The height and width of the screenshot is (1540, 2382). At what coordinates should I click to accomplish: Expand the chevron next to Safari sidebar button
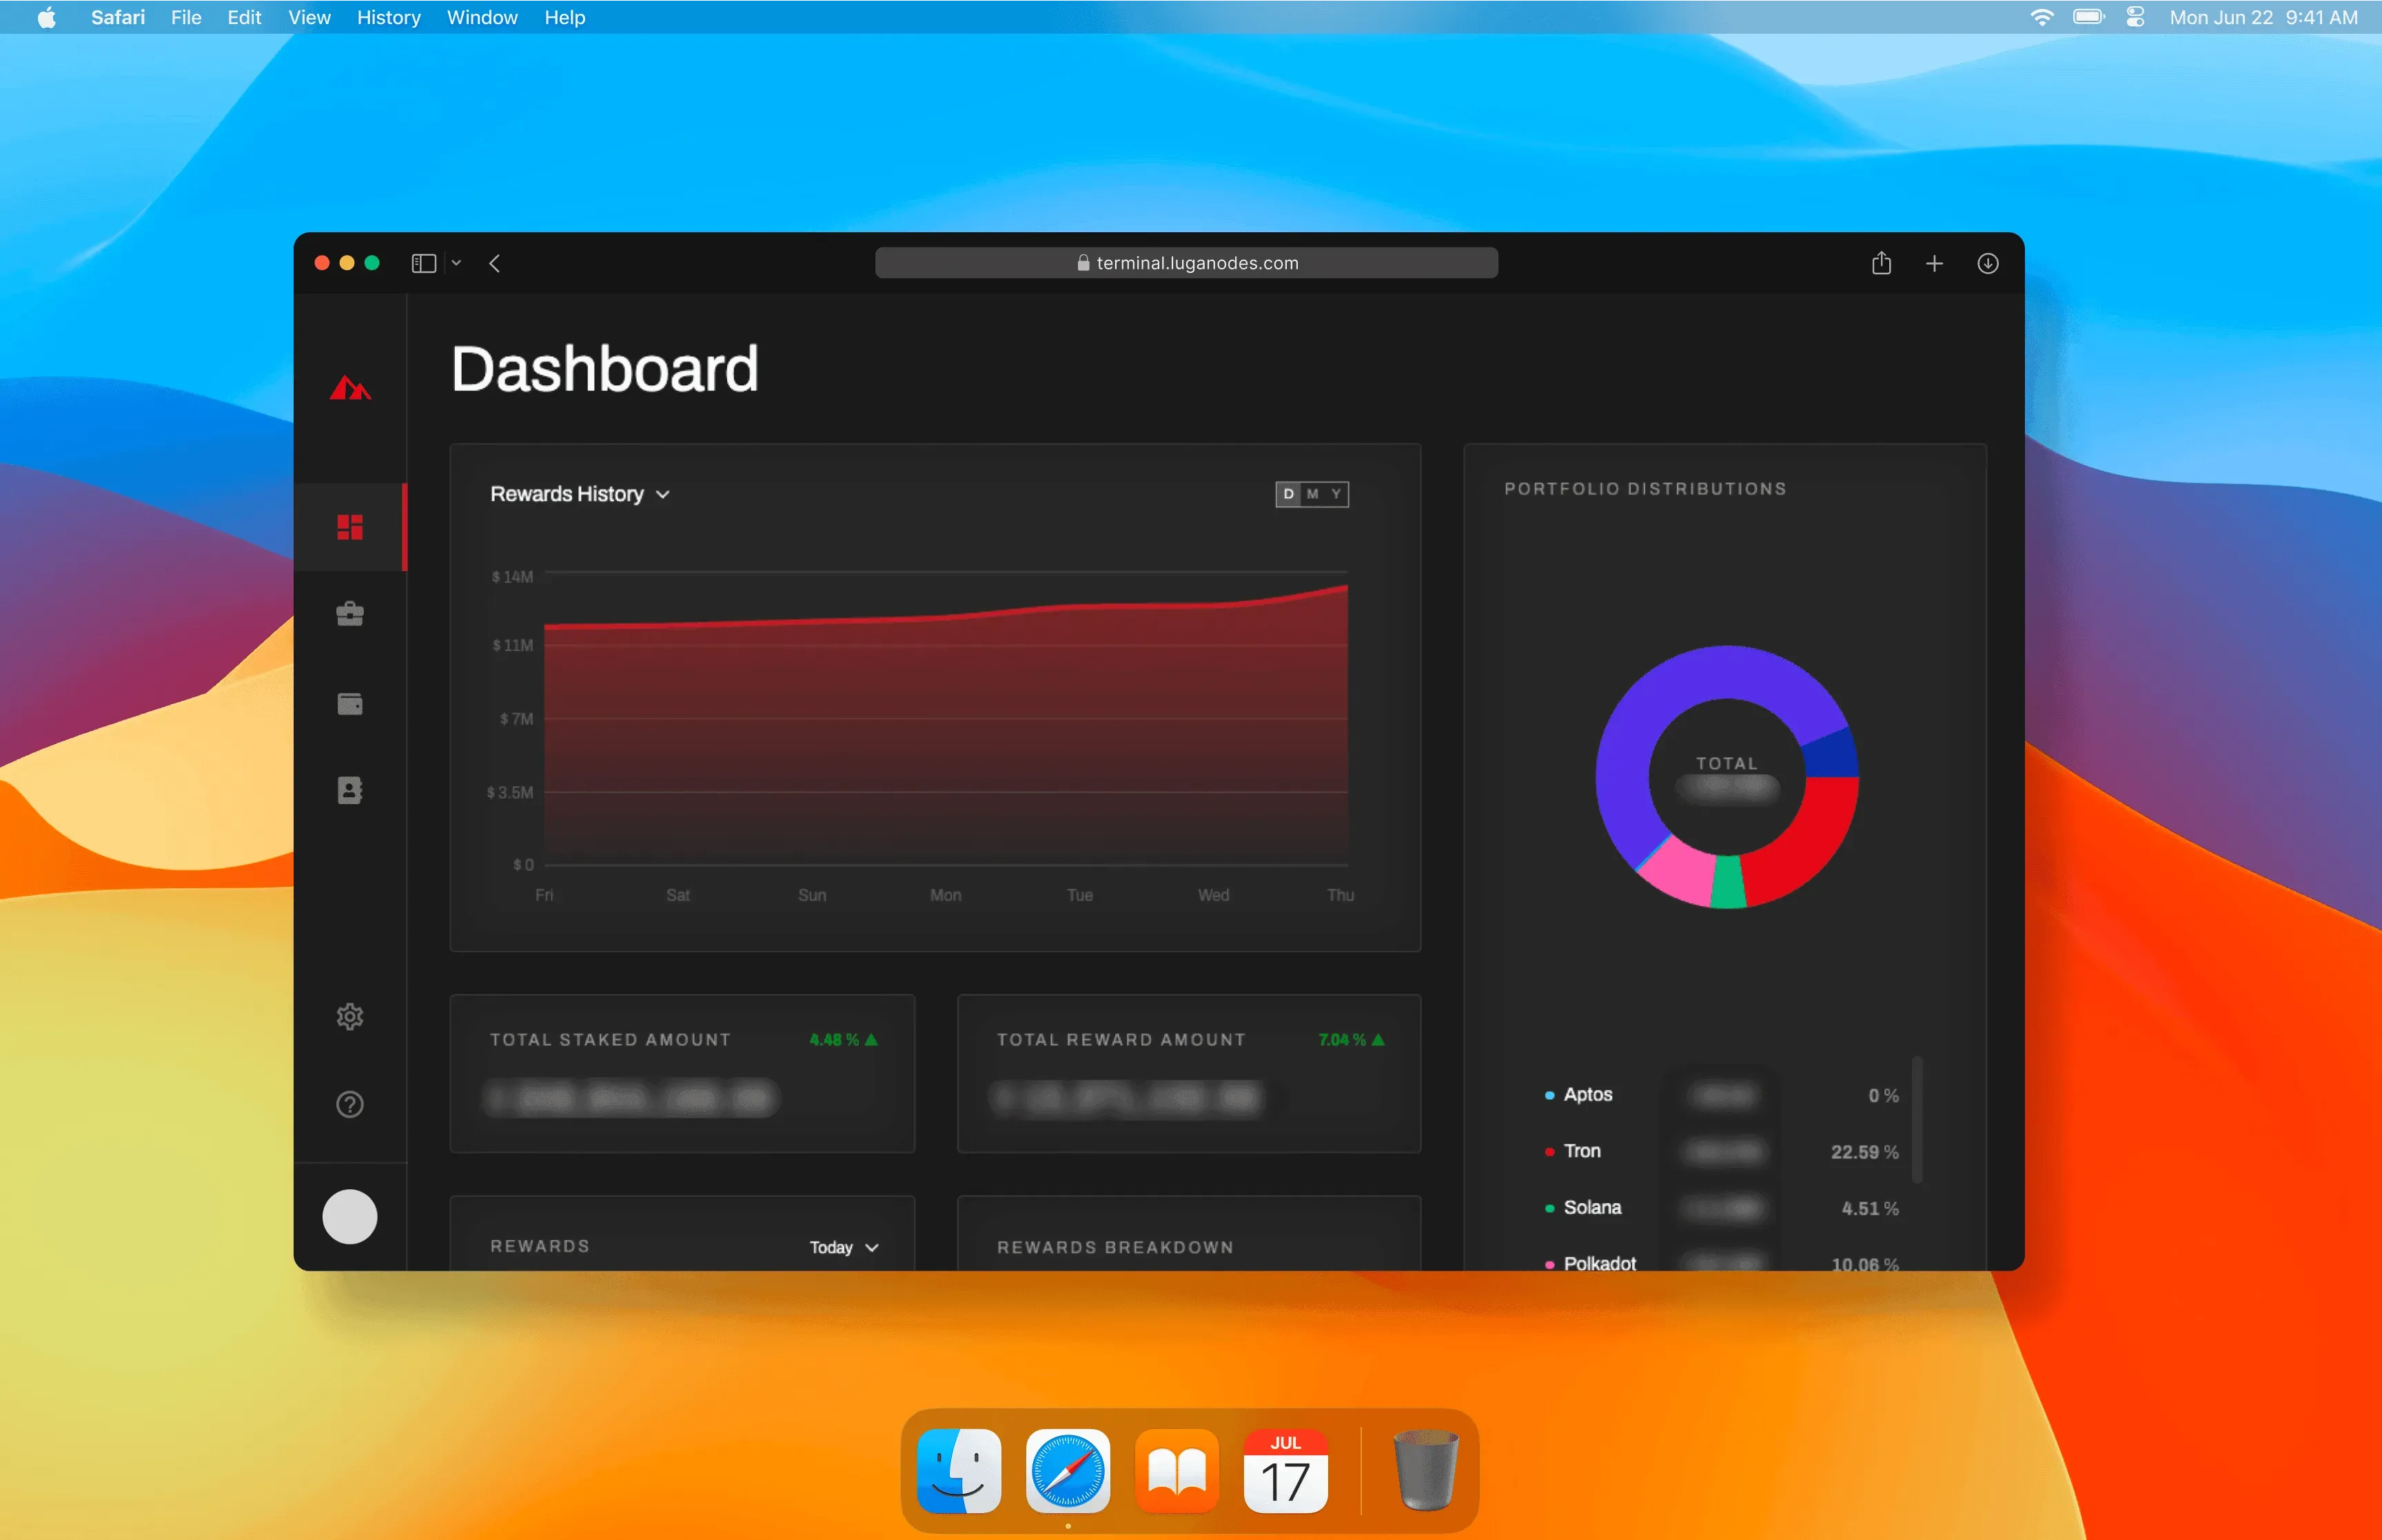coord(456,263)
